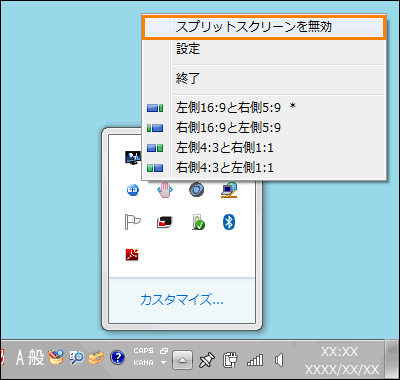Click the red Adobe Acrobat tray icon

[x=132, y=254]
